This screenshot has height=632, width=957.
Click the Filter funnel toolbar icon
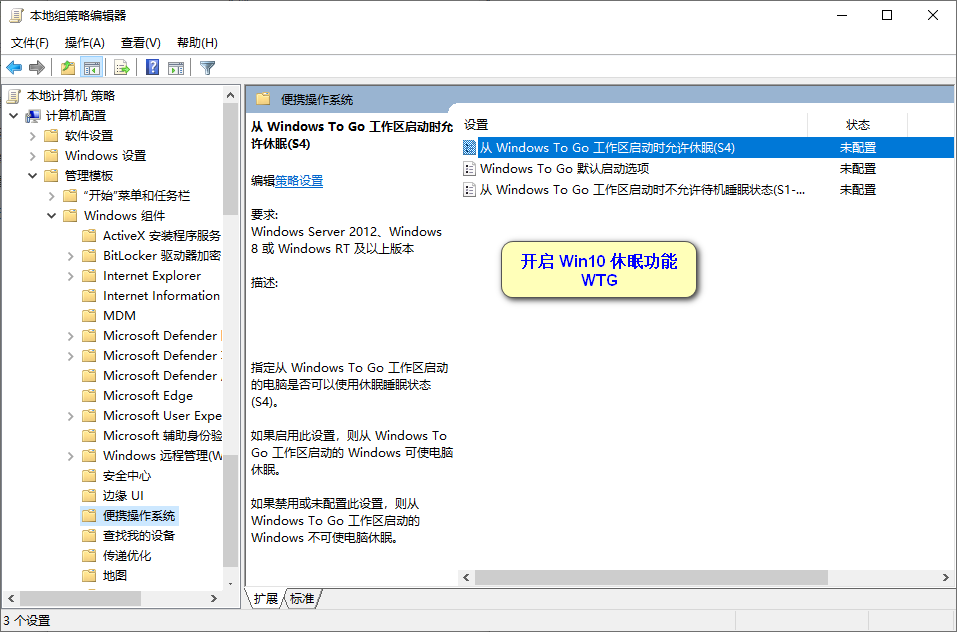point(208,68)
